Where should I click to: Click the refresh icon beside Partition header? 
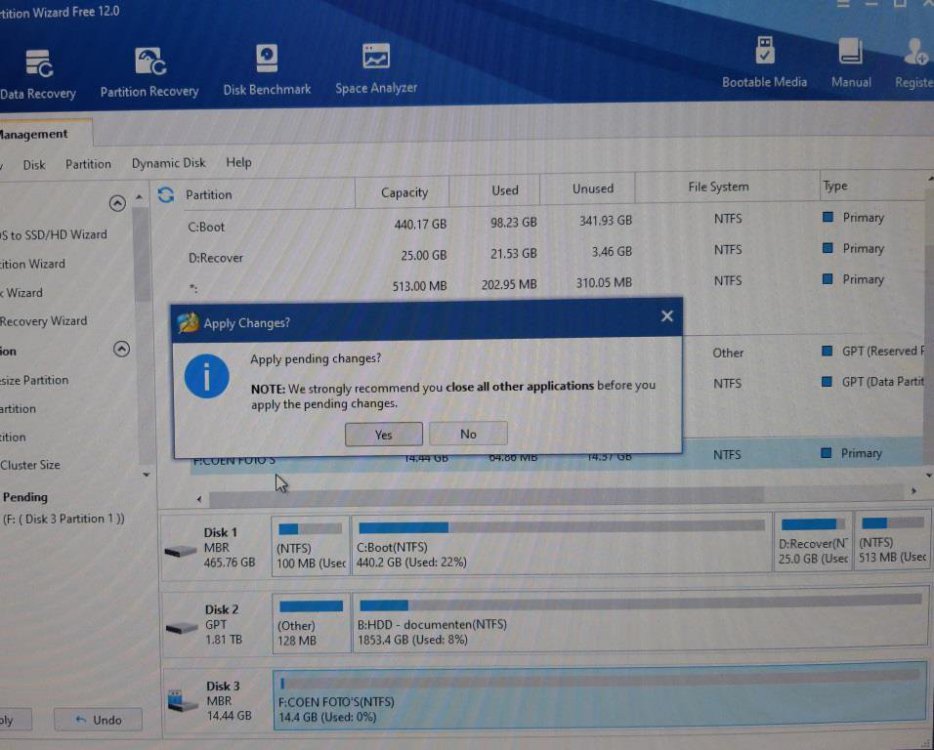click(166, 195)
